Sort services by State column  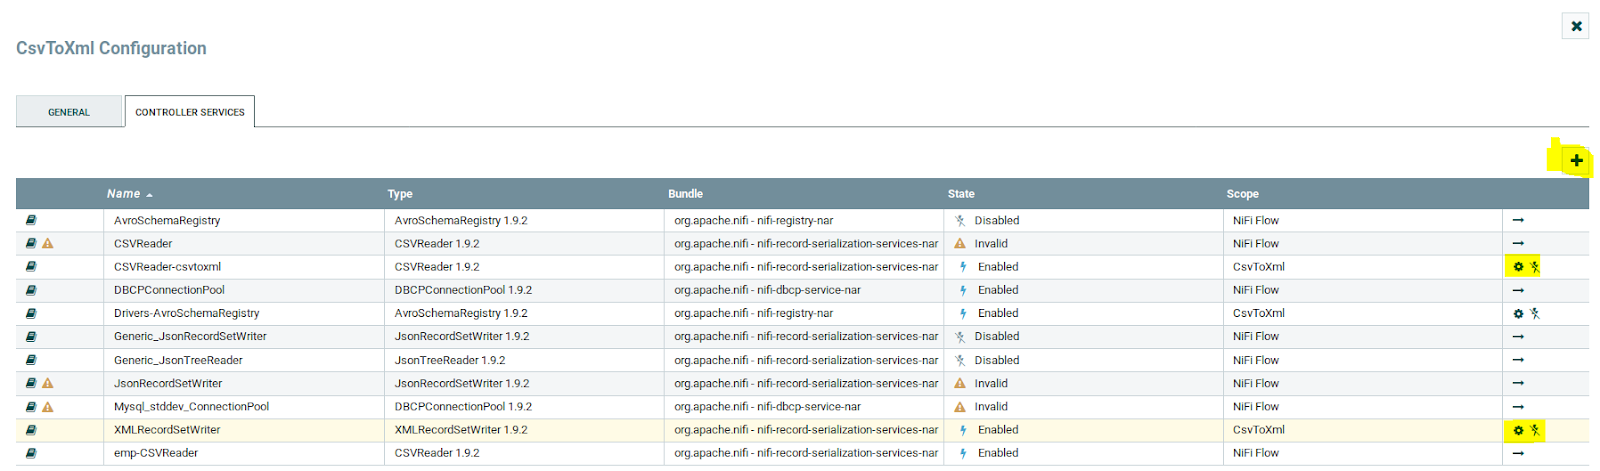(961, 194)
